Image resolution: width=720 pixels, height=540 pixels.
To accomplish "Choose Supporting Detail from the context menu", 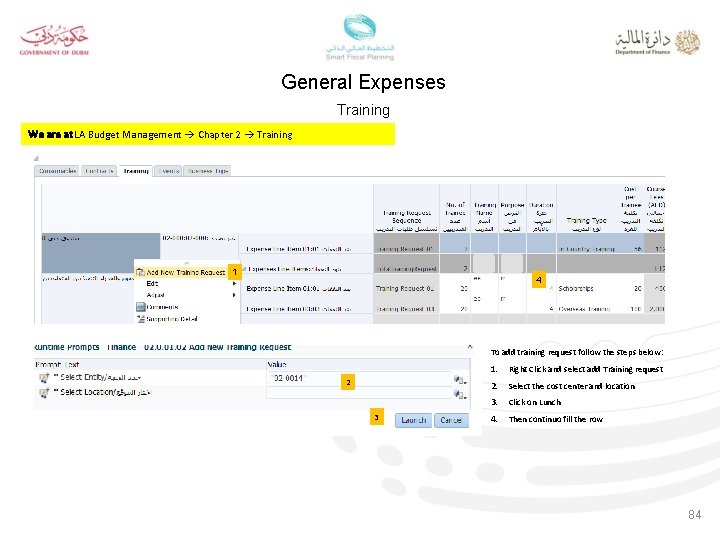I will tap(172, 319).
